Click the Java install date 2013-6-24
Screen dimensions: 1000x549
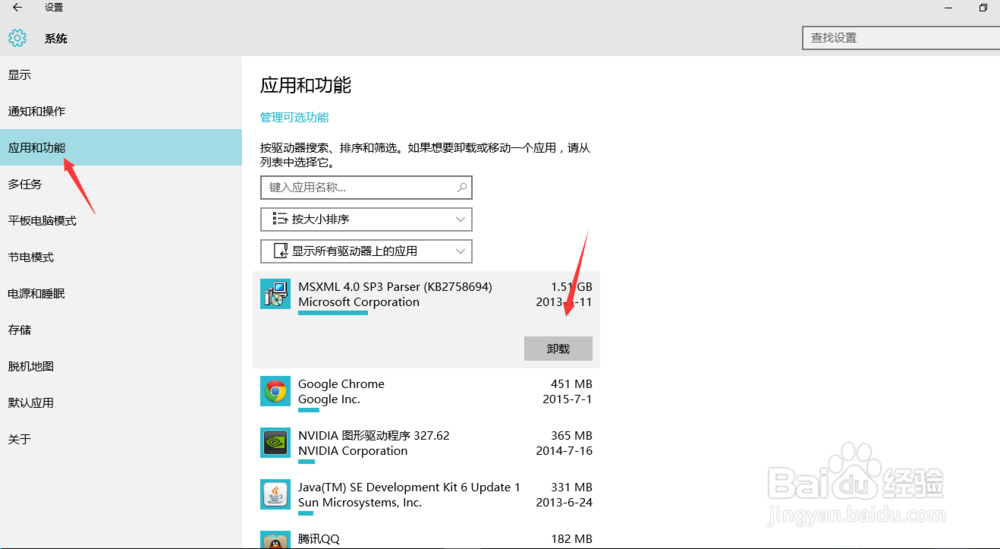point(564,502)
